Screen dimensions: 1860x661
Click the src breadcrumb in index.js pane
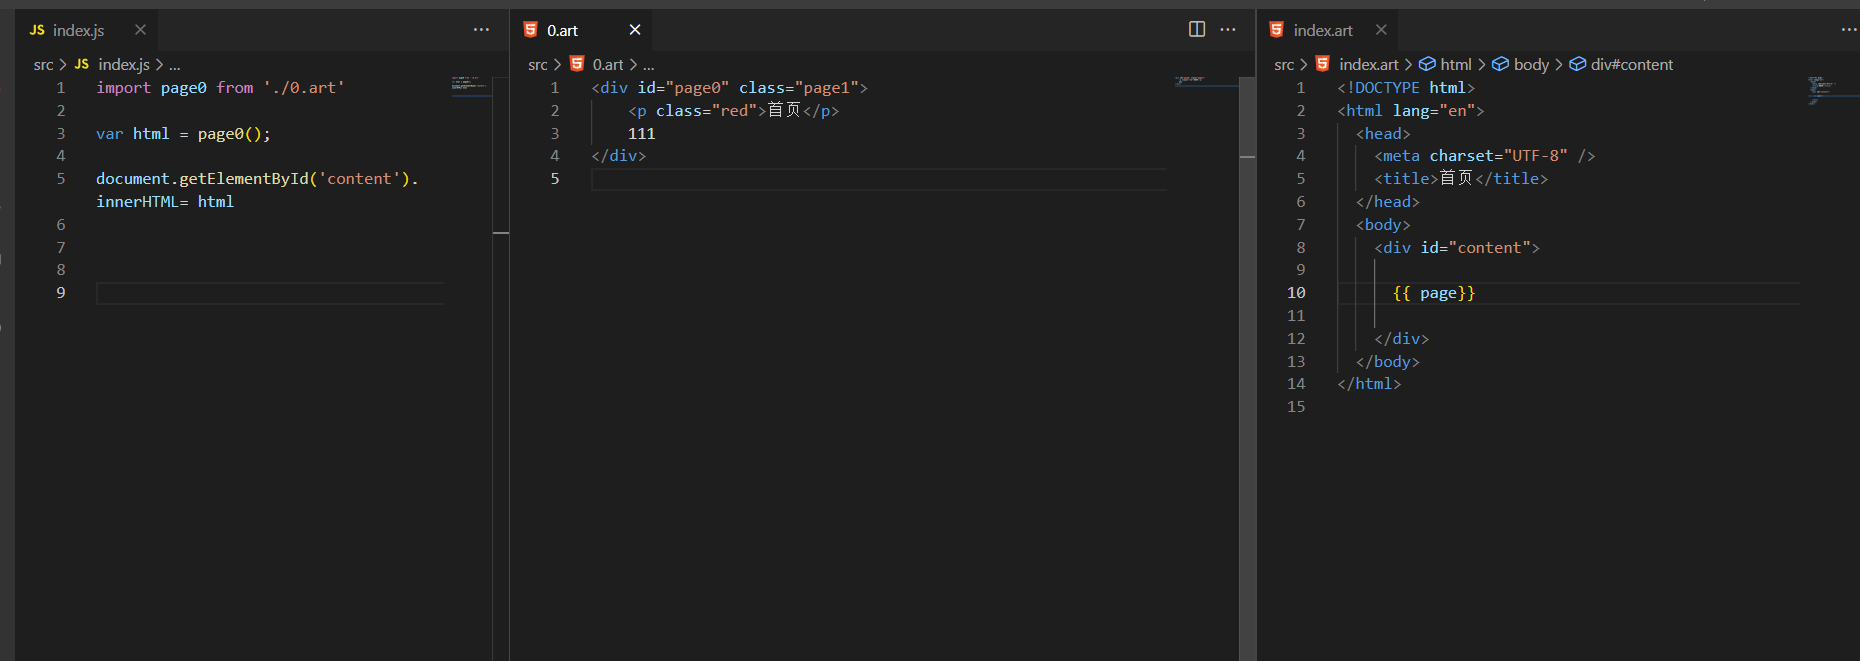(43, 64)
